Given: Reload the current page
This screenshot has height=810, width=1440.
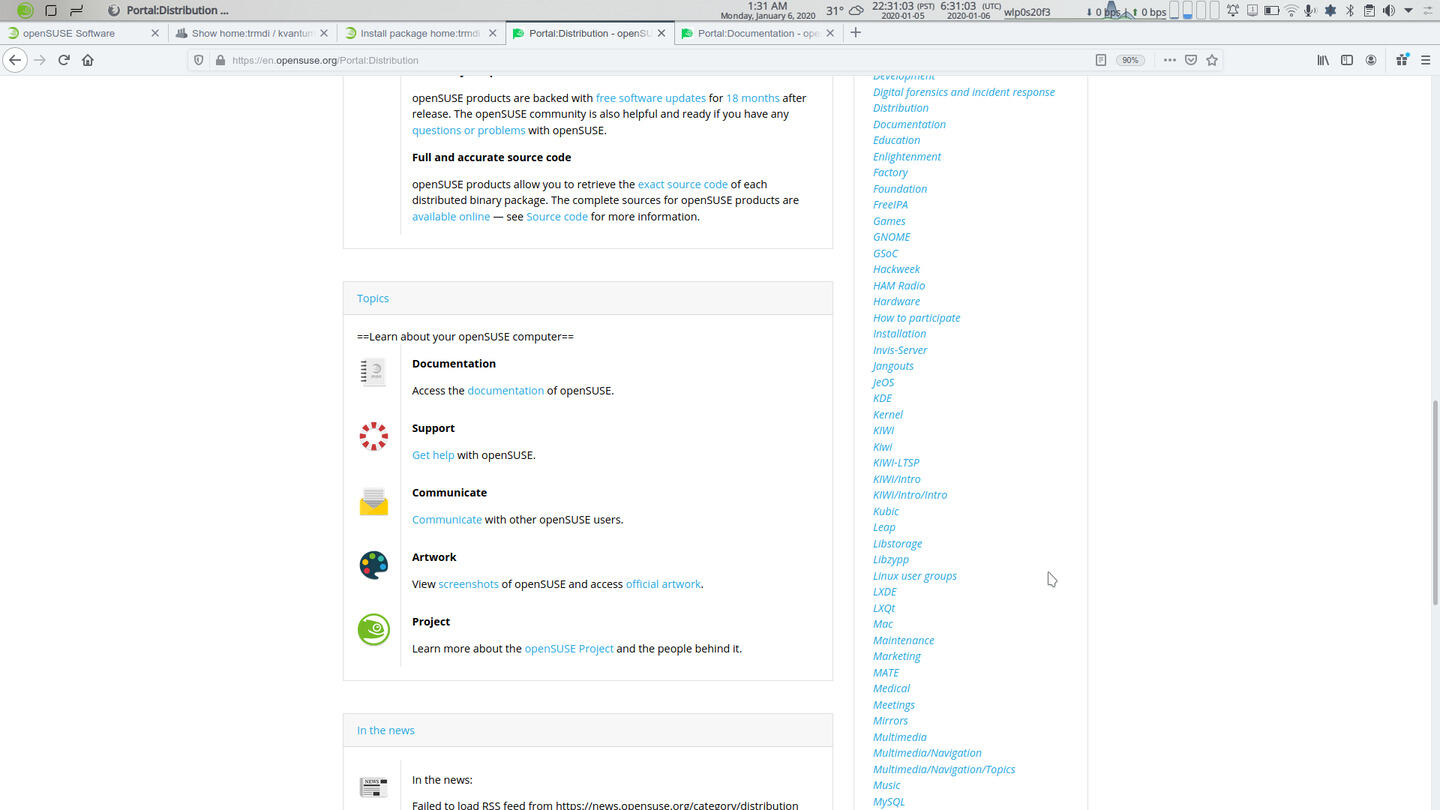Looking at the screenshot, I should [x=64, y=60].
